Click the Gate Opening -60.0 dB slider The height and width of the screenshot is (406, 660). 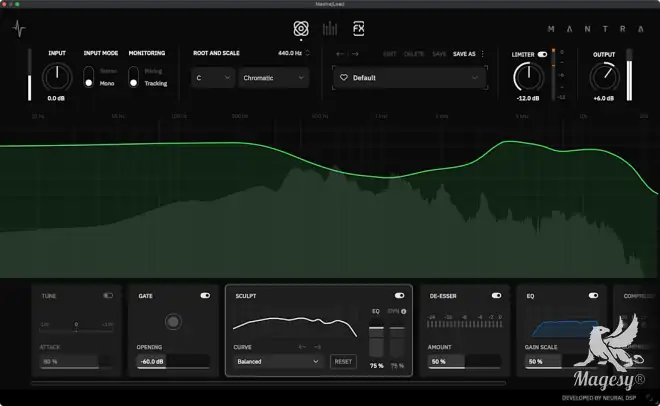point(173,362)
